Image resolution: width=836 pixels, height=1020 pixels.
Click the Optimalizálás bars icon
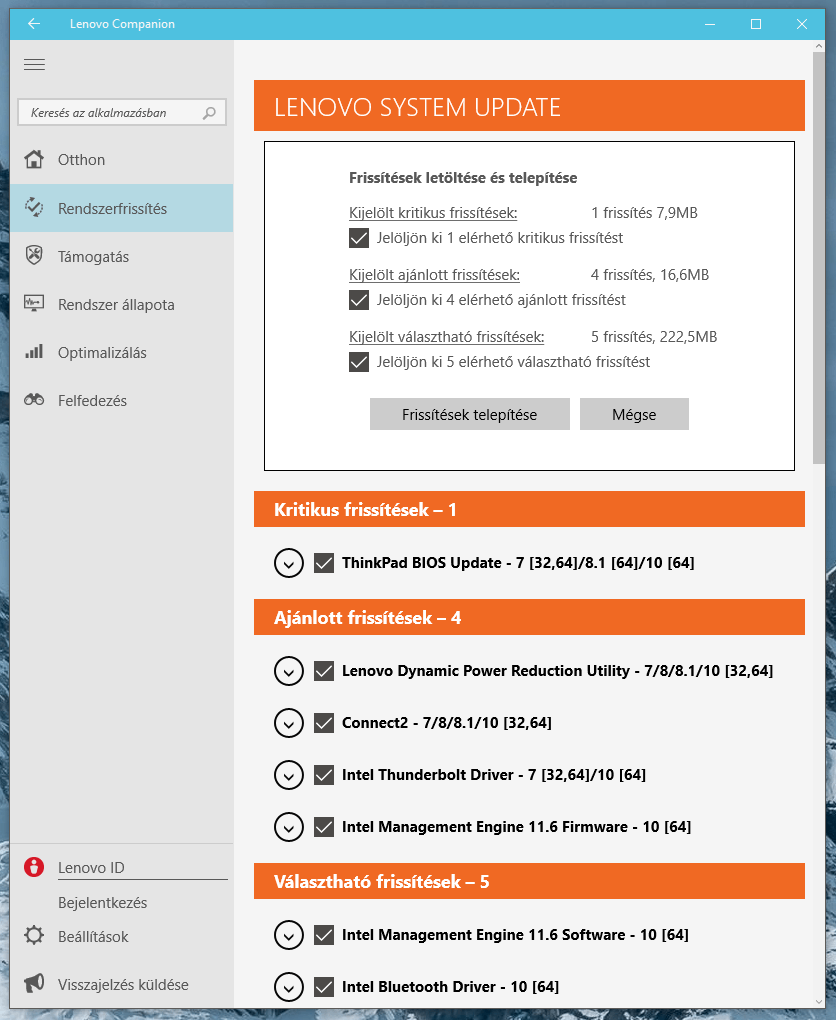point(34,352)
